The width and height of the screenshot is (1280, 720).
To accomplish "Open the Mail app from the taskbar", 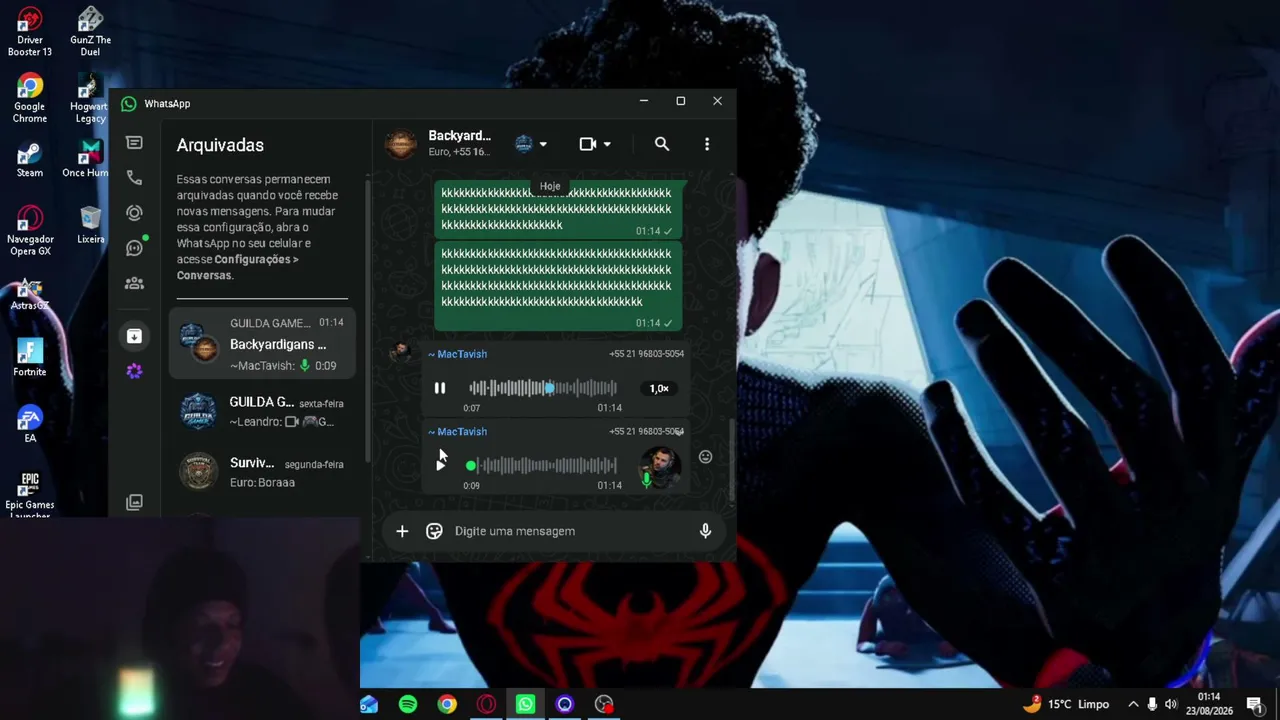I will coord(369,704).
